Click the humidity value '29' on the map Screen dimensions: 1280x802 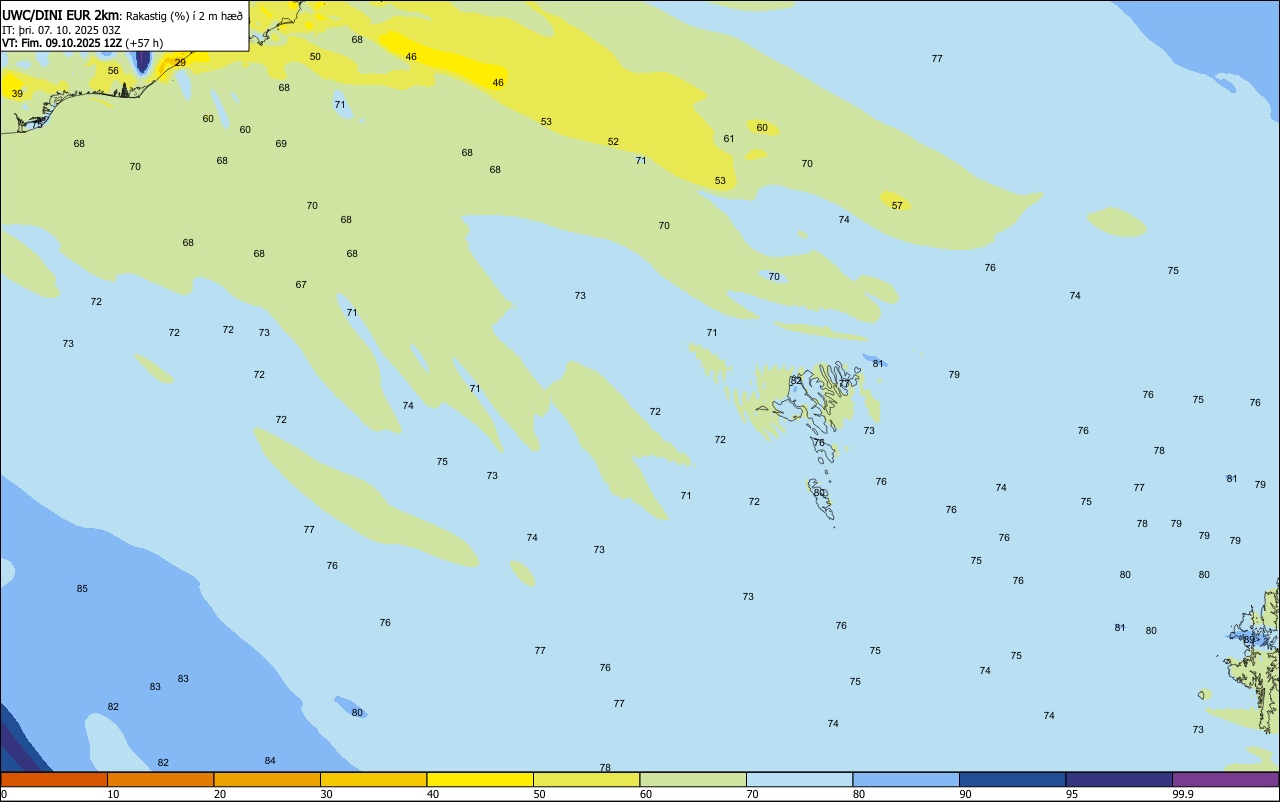[180, 63]
